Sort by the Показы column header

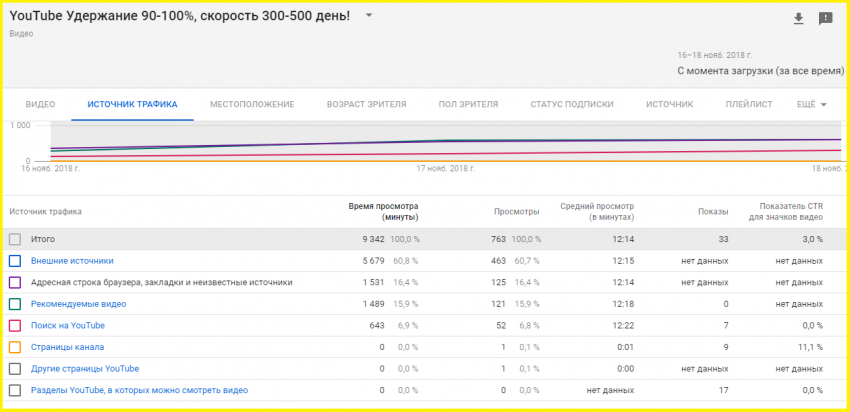(713, 212)
